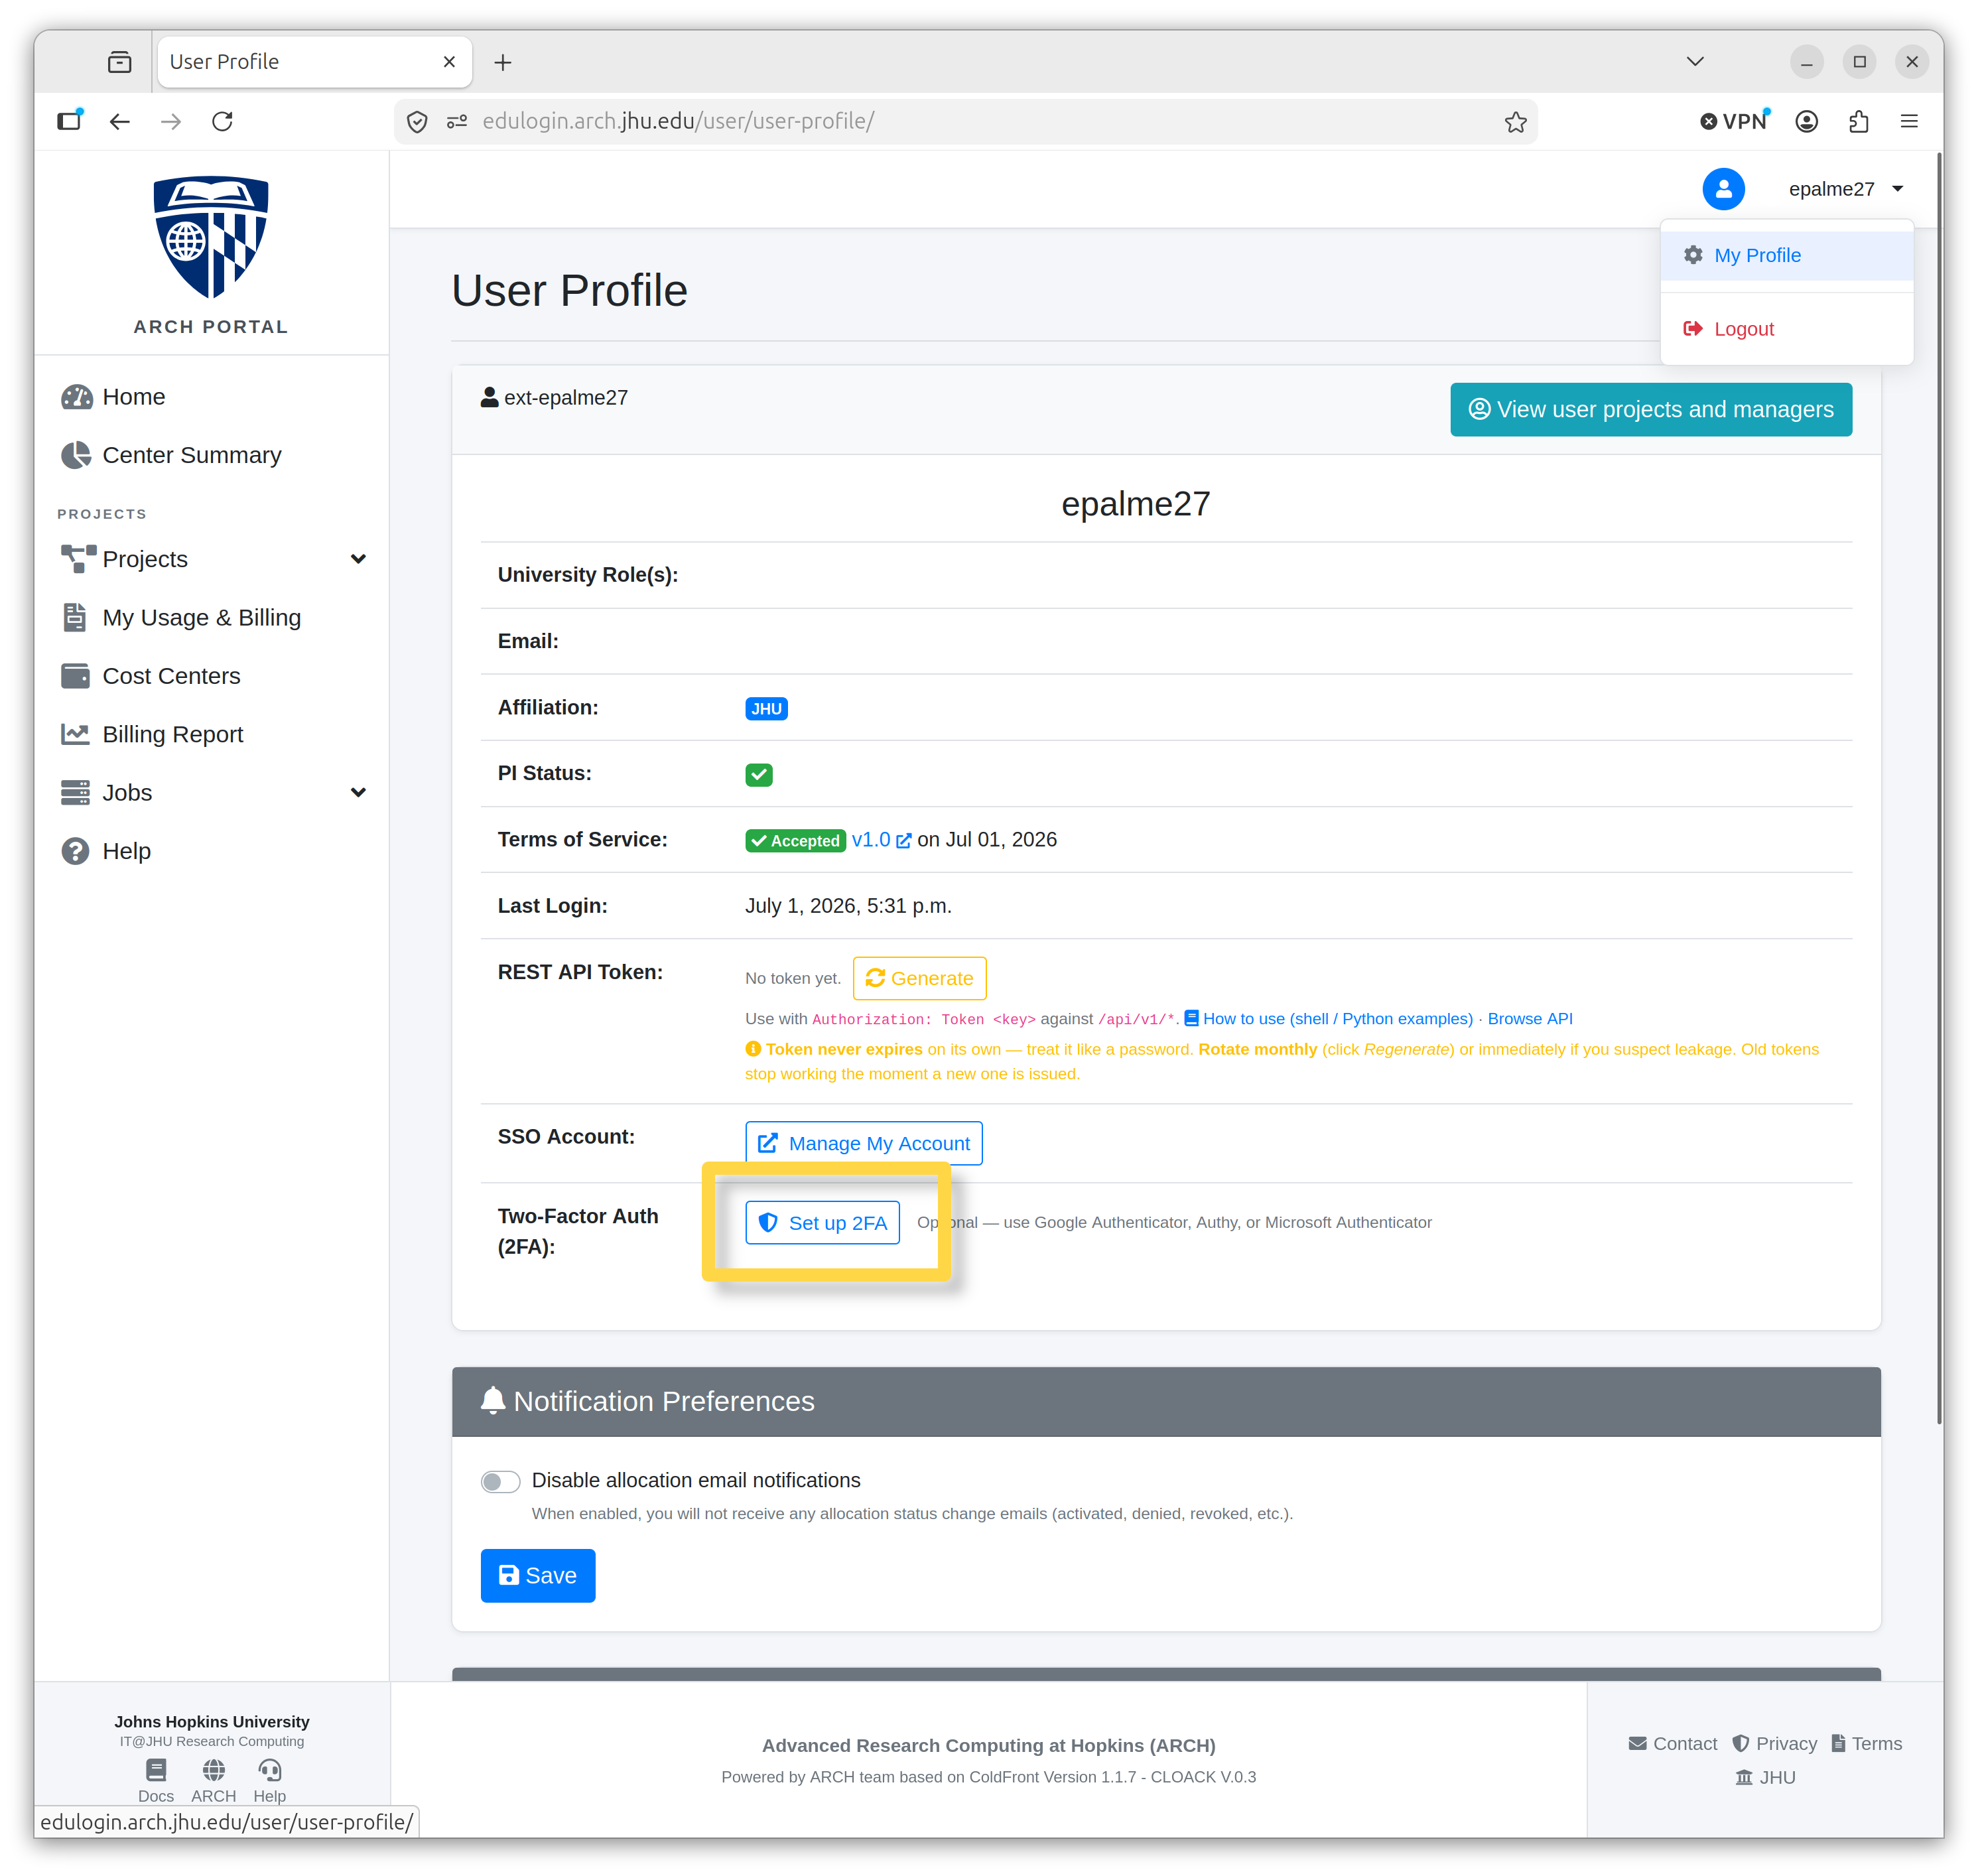Collapse the epalme27 user dropdown

point(1845,189)
